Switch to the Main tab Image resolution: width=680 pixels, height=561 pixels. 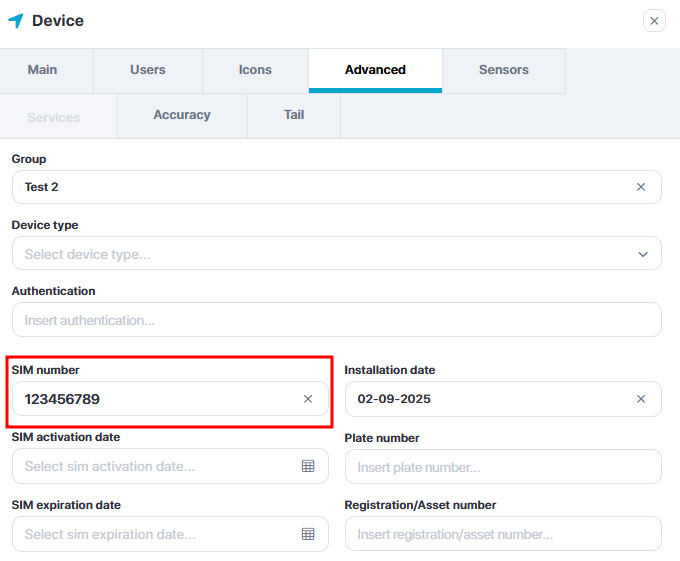coord(43,70)
